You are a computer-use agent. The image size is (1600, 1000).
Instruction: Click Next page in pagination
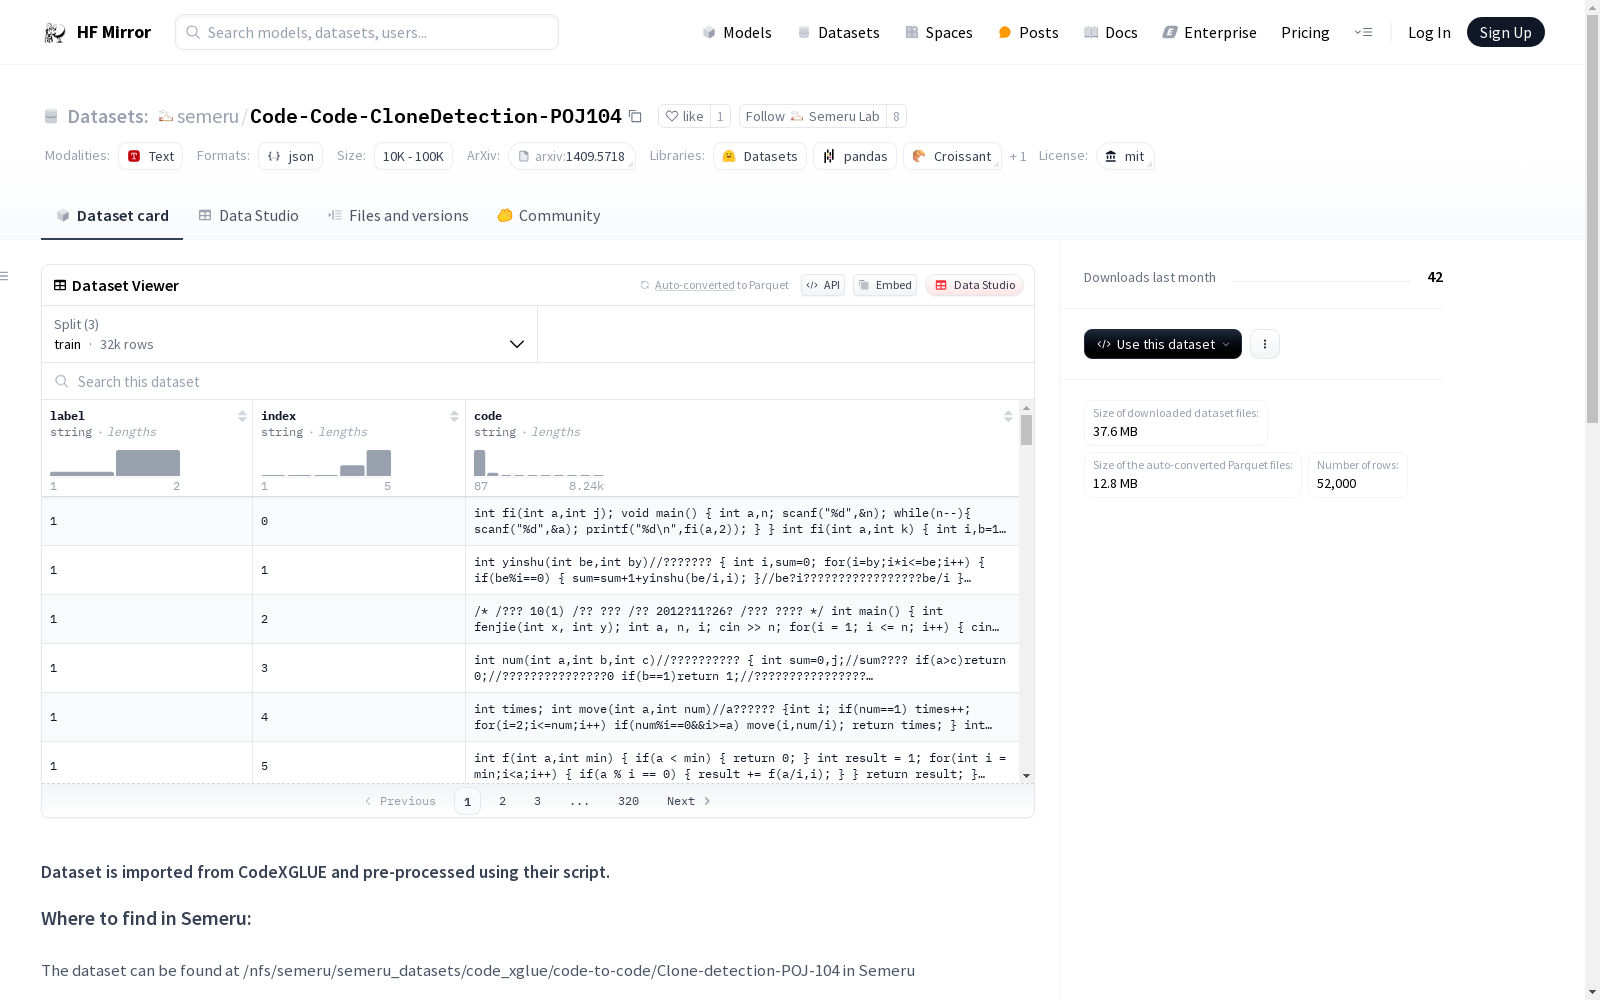pyautogui.click(x=689, y=801)
